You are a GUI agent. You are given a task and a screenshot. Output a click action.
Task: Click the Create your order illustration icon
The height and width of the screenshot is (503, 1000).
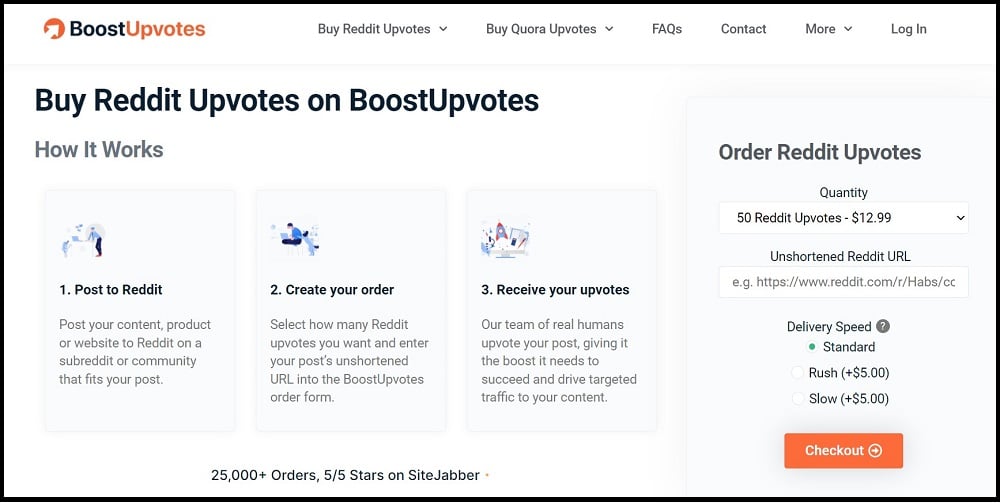pos(294,239)
